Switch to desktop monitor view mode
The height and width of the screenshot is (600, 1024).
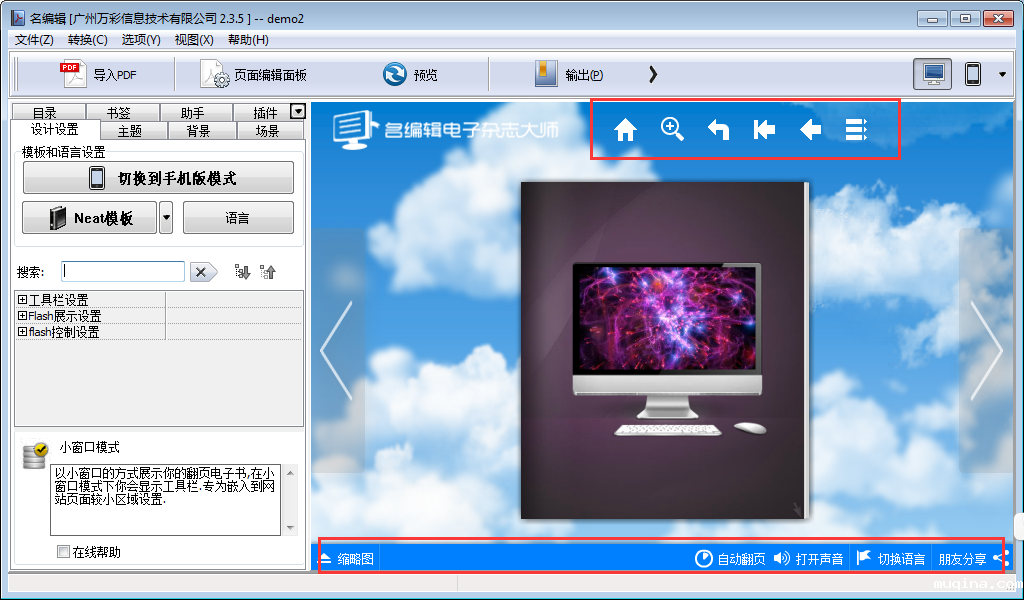point(932,75)
